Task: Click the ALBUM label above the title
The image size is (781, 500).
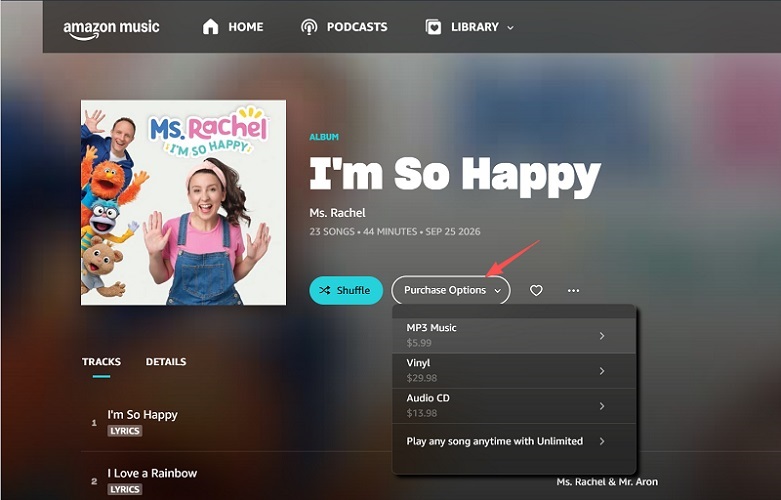Action: [324, 137]
